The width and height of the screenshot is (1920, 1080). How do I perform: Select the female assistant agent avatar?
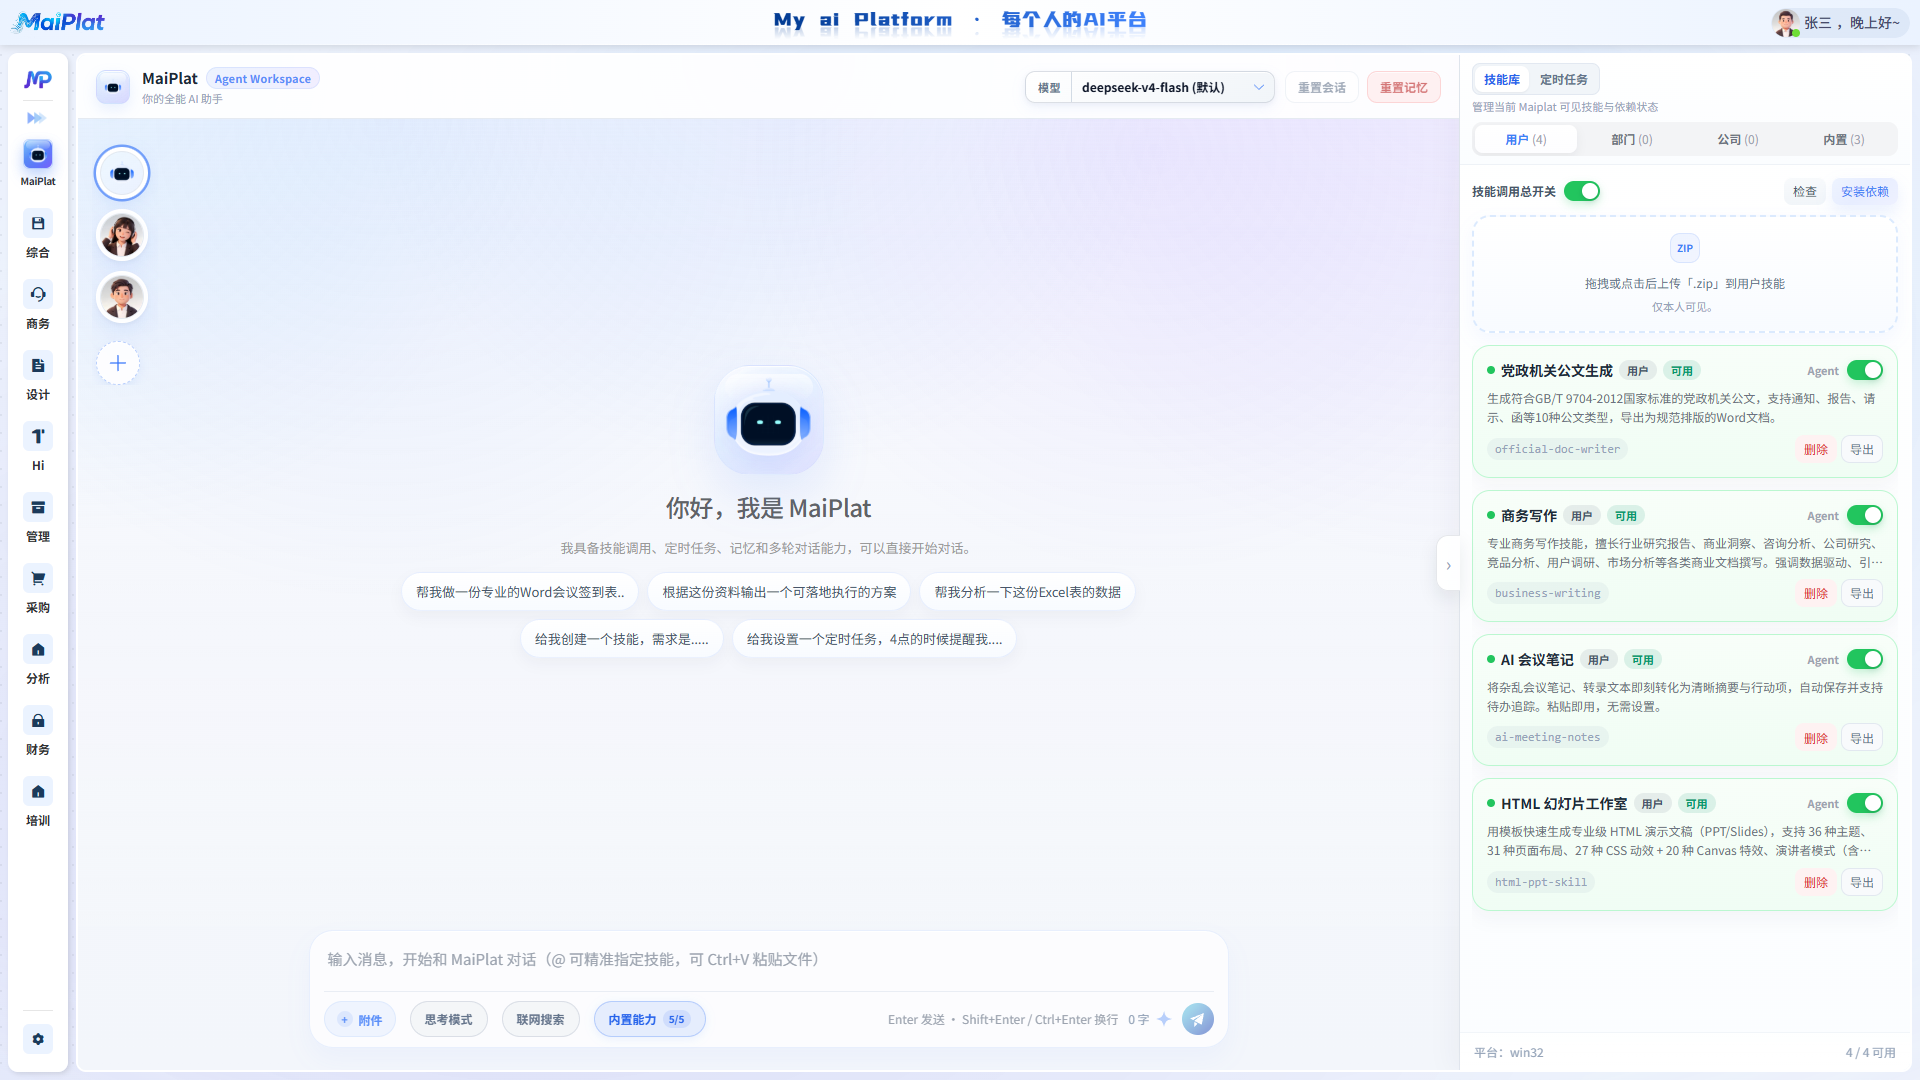coord(122,236)
